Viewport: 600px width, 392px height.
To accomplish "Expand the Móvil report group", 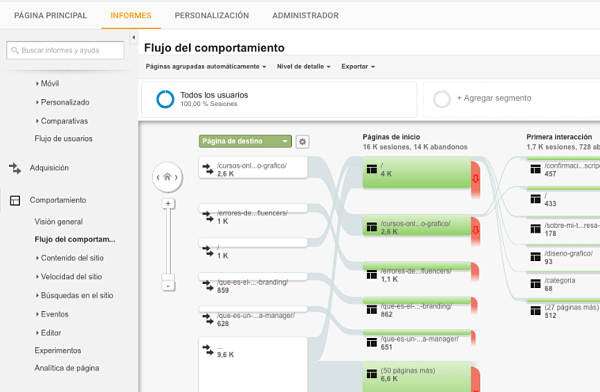I will pyautogui.click(x=47, y=83).
